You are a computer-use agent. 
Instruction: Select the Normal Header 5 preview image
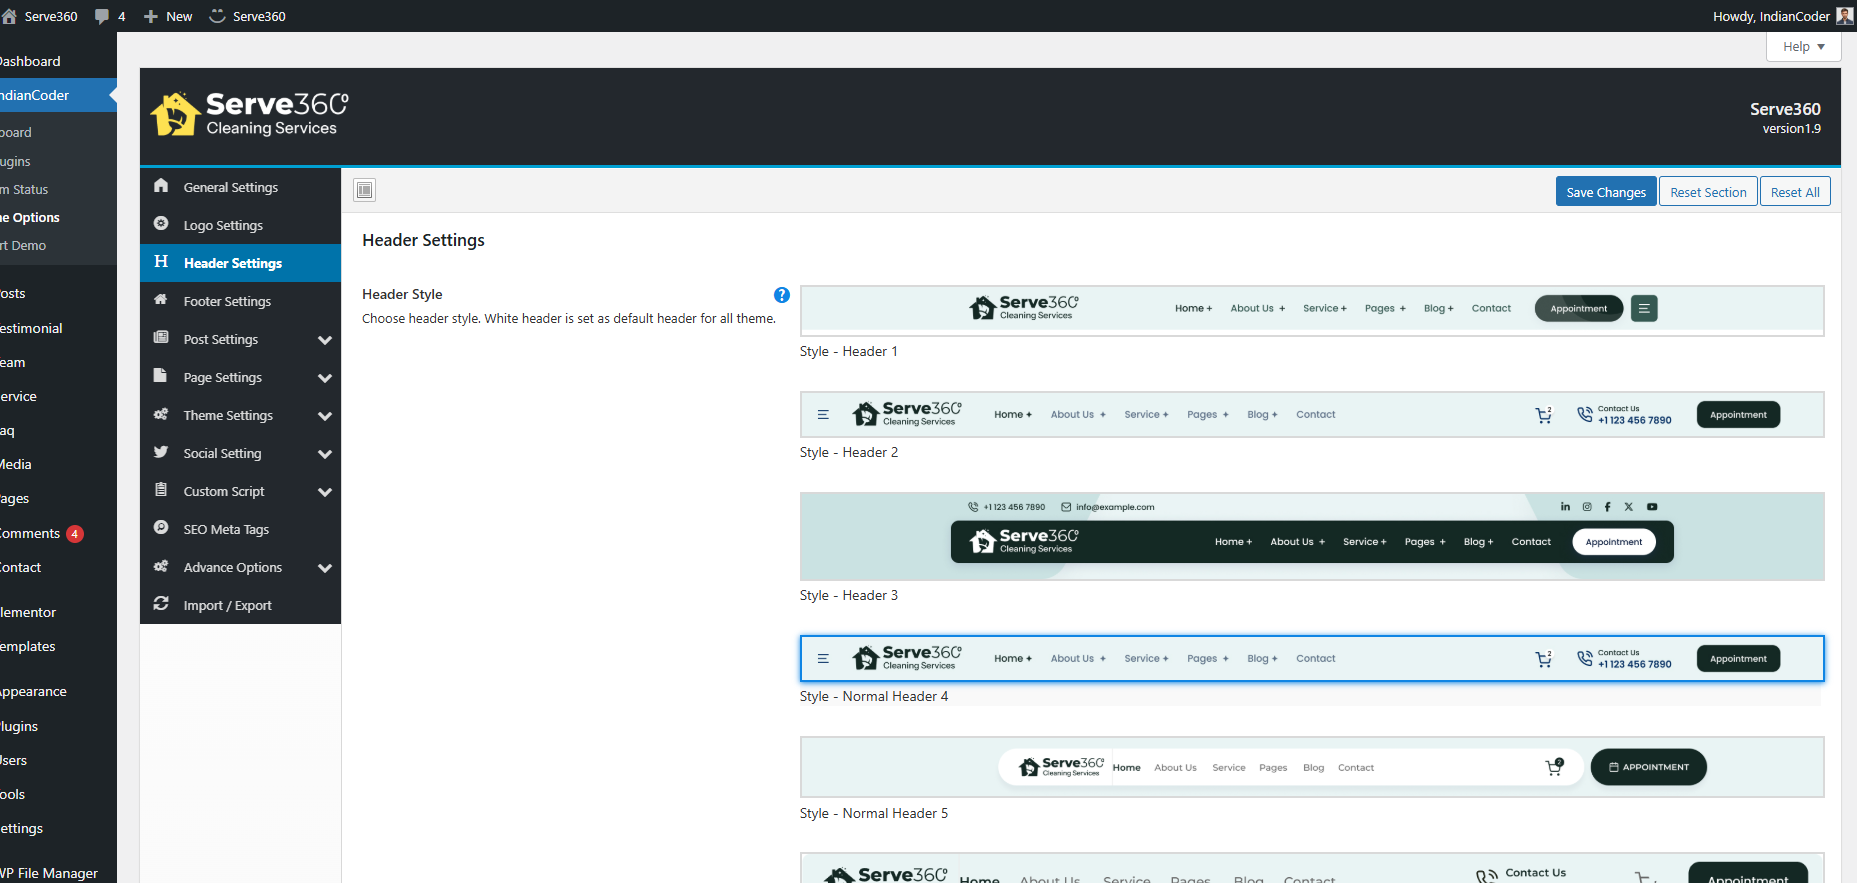[x=1311, y=767]
